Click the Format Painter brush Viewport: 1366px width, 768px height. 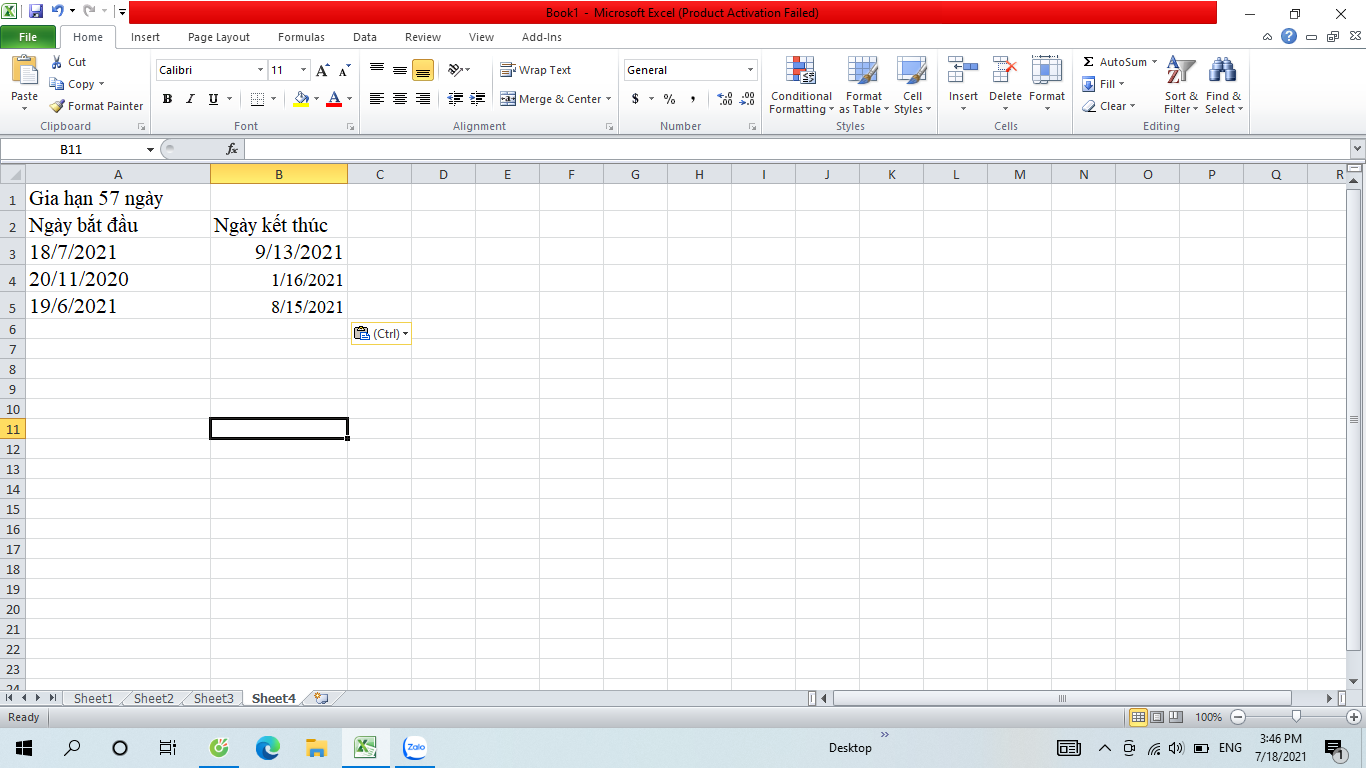tap(57, 106)
